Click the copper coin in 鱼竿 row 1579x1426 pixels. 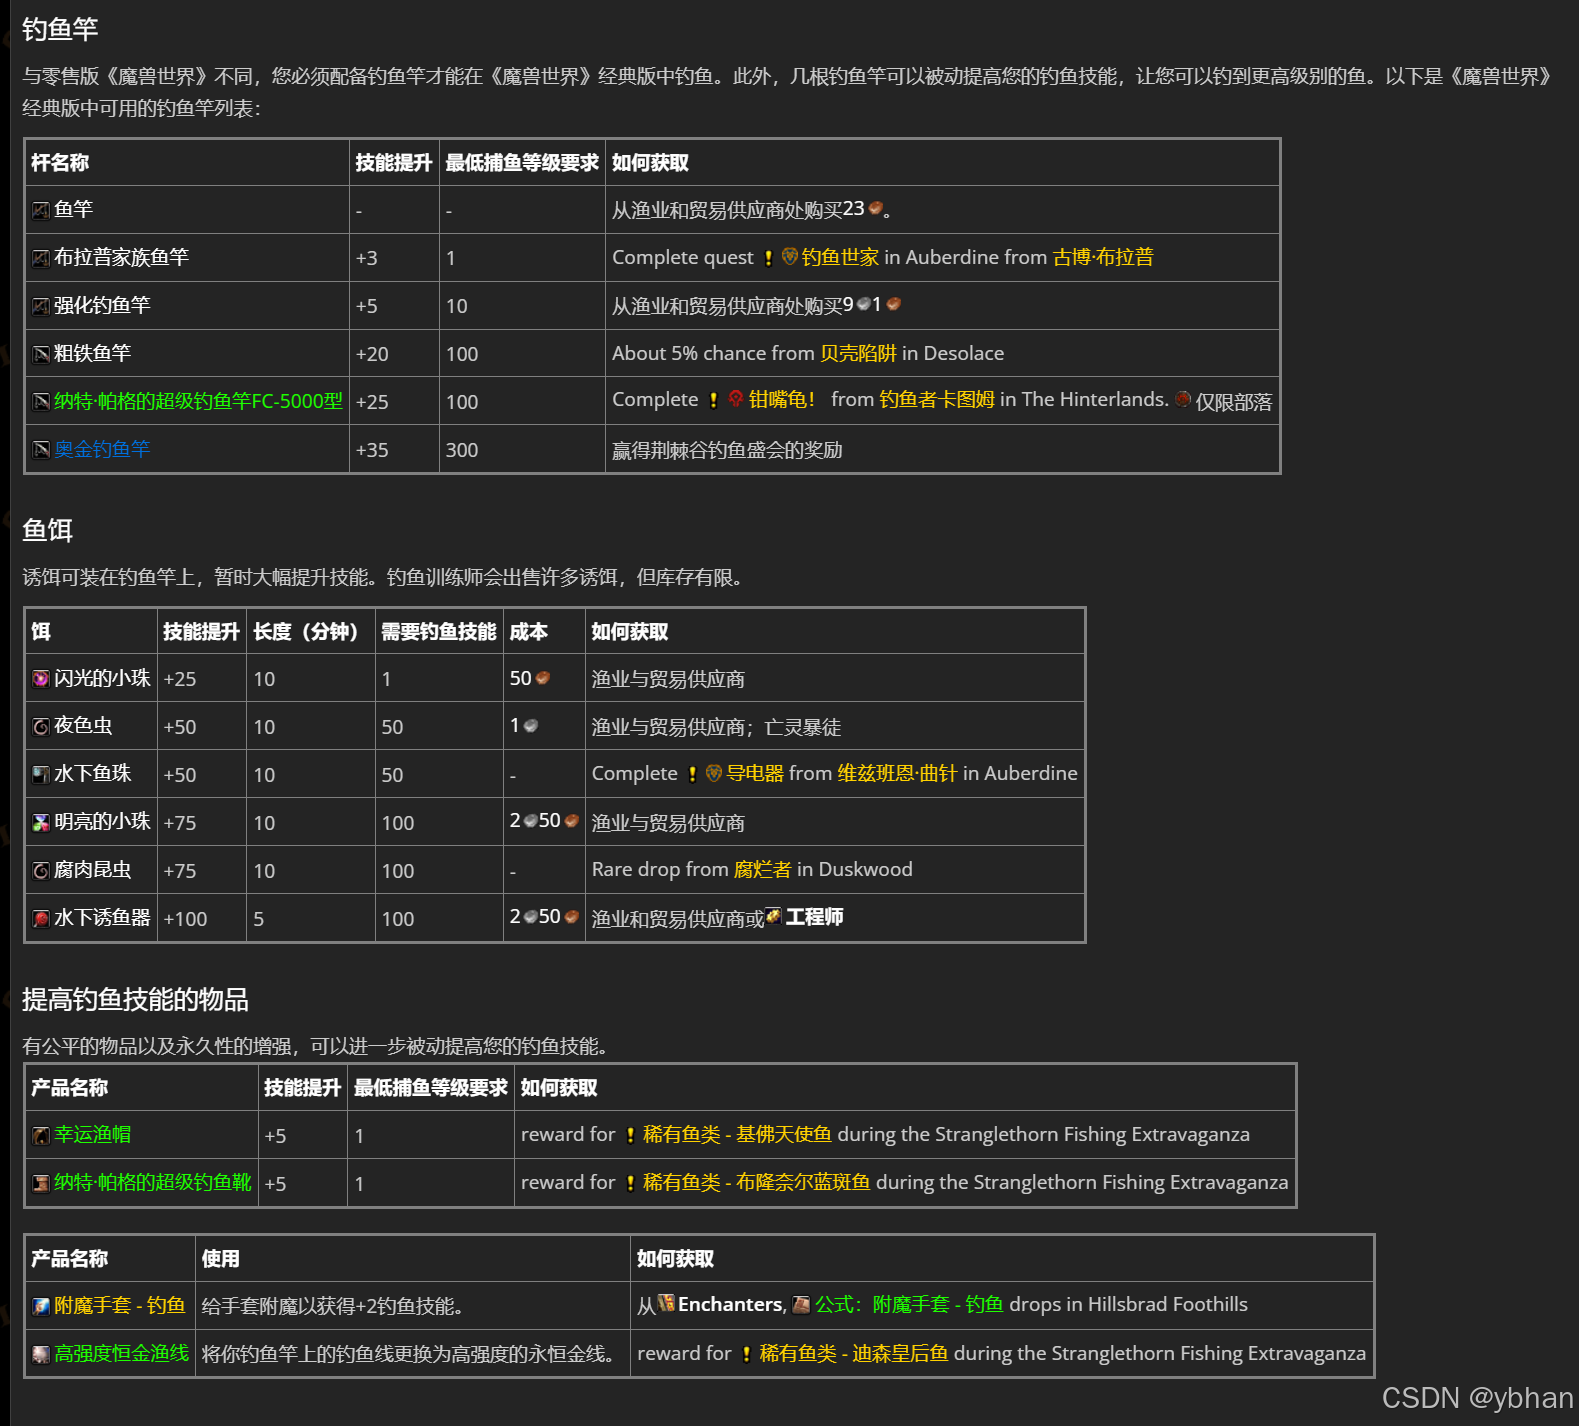click(x=876, y=208)
